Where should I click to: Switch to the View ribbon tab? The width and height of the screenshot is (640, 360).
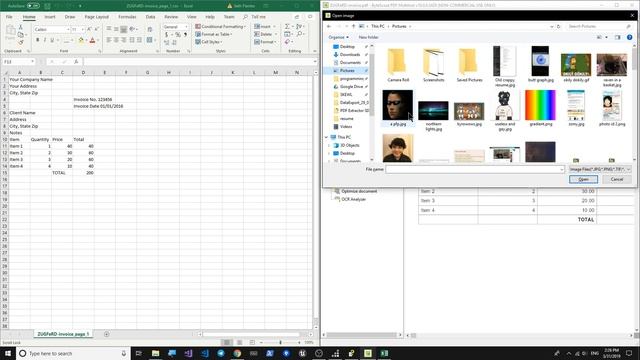click(191, 17)
